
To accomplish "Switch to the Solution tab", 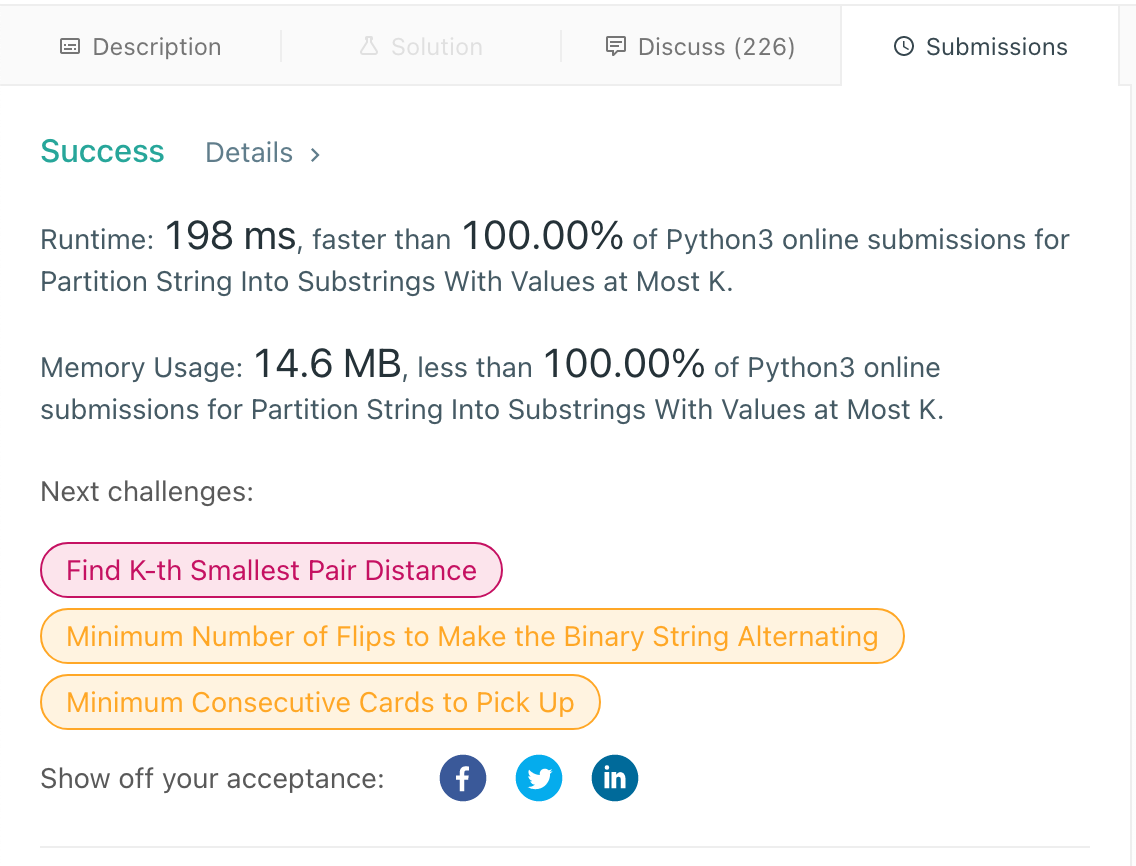I will [x=421, y=46].
